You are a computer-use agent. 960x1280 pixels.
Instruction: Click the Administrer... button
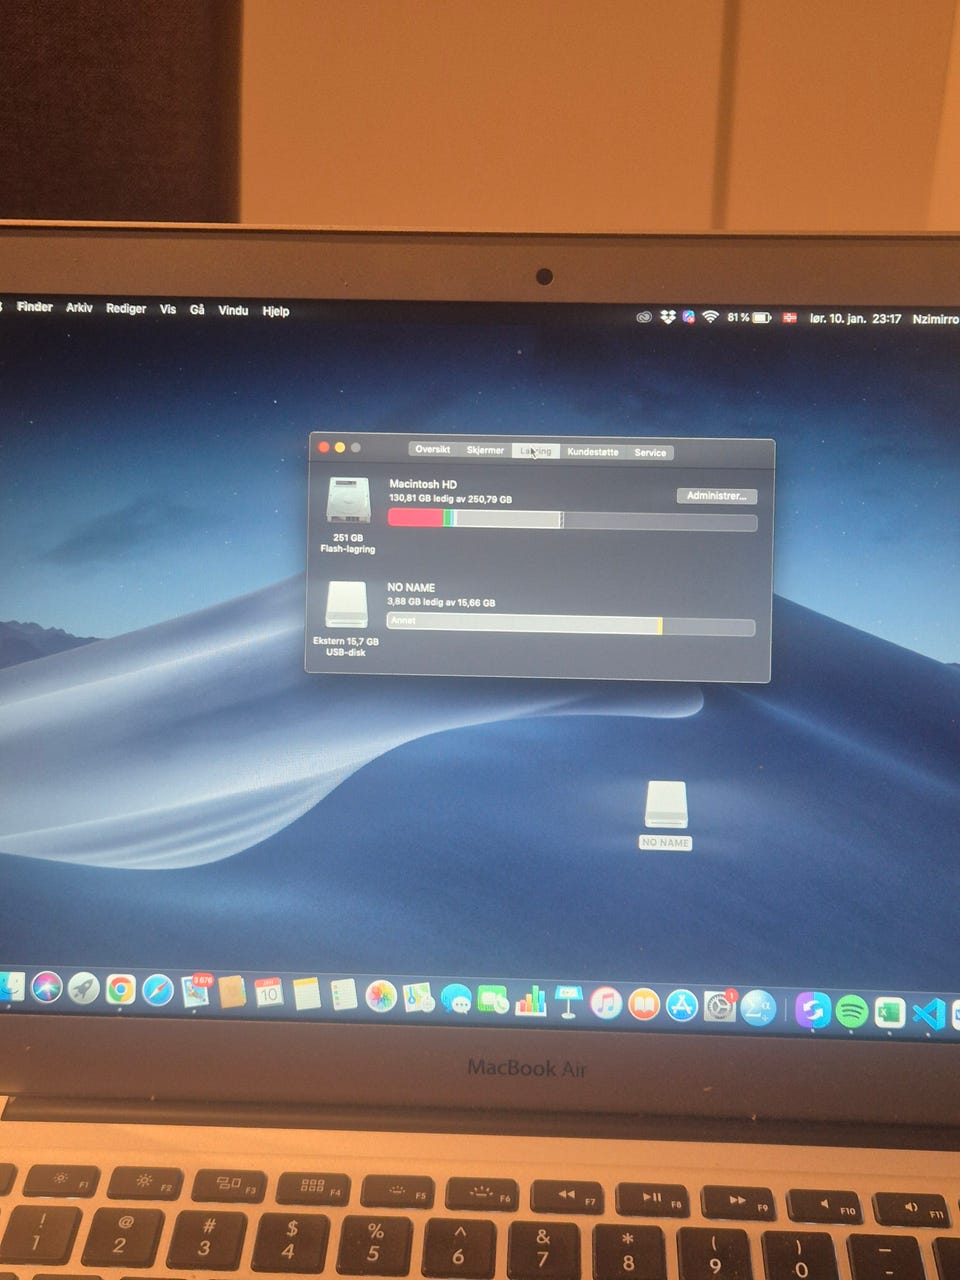click(717, 496)
